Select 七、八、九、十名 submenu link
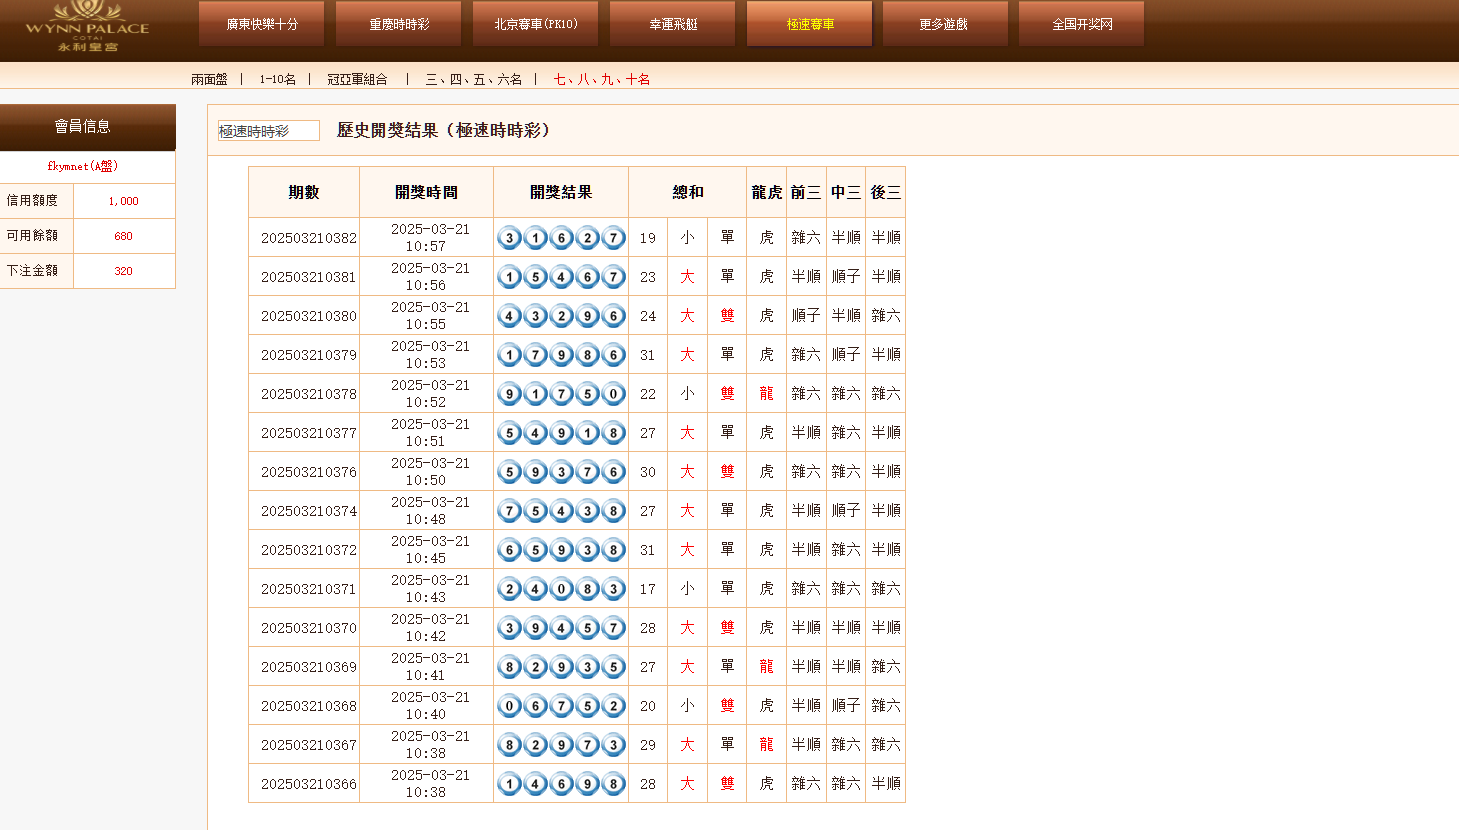Screen dimensions: 1459x830 (x=602, y=79)
